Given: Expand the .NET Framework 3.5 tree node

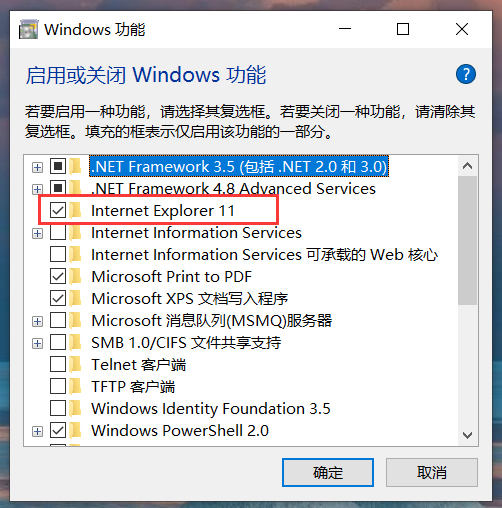Looking at the screenshot, I should pyautogui.click(x=37, y=167).
